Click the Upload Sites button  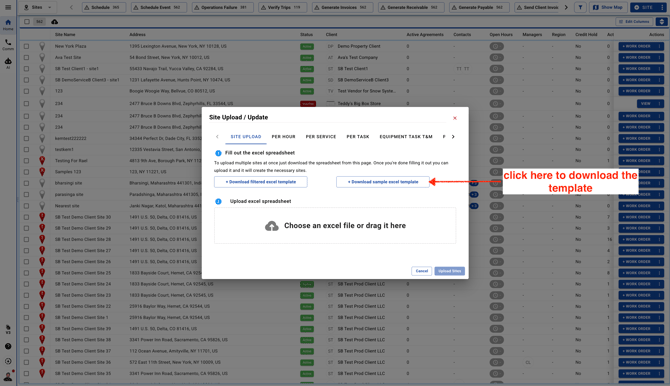point(450,271)
